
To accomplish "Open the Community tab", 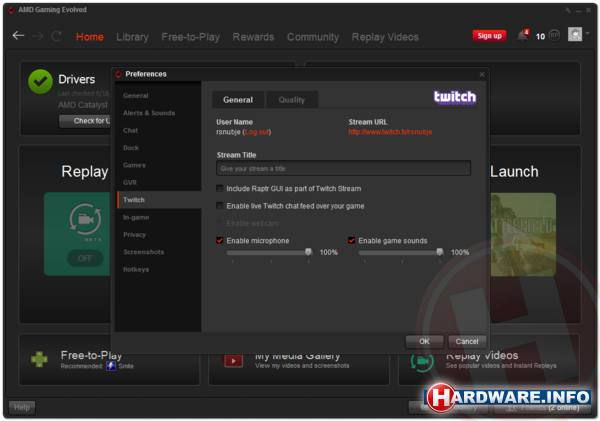I will point(313,37).
